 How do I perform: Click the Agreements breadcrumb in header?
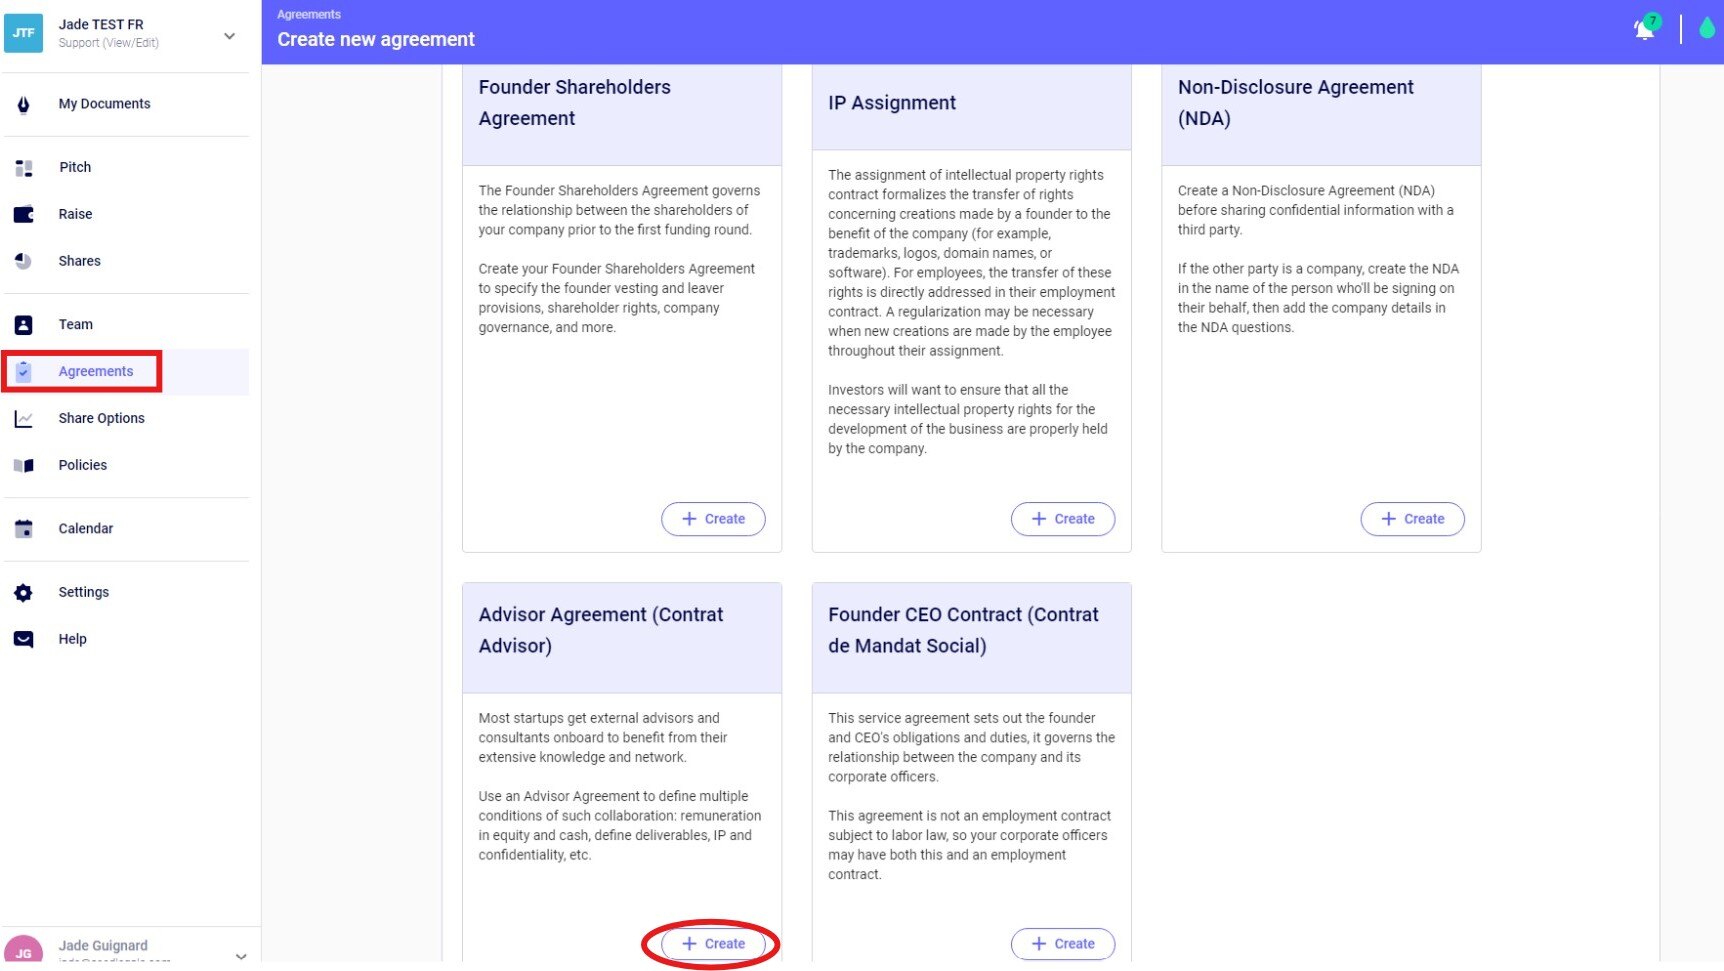(x=309, y=15)
